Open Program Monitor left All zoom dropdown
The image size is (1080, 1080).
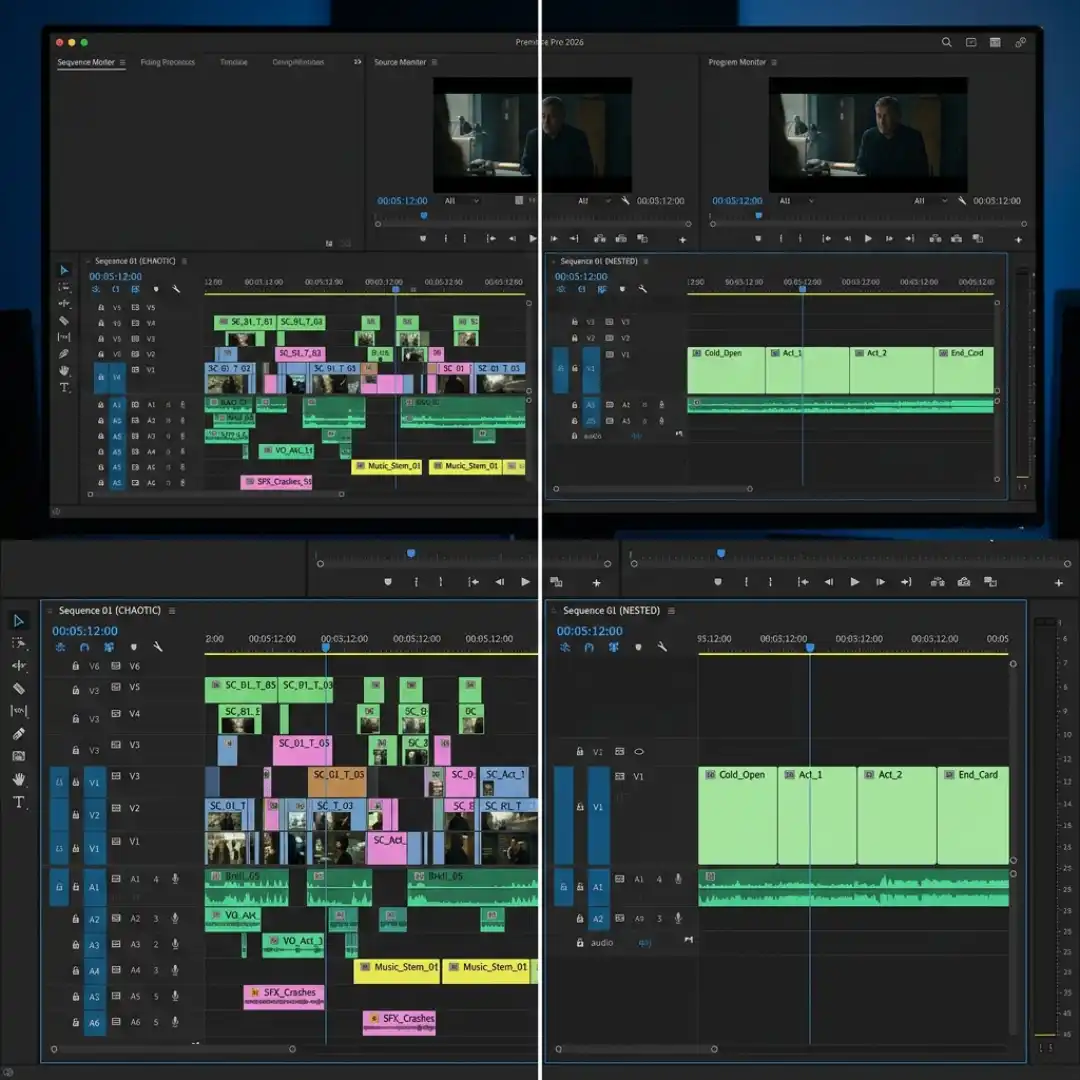click(796, 200)
